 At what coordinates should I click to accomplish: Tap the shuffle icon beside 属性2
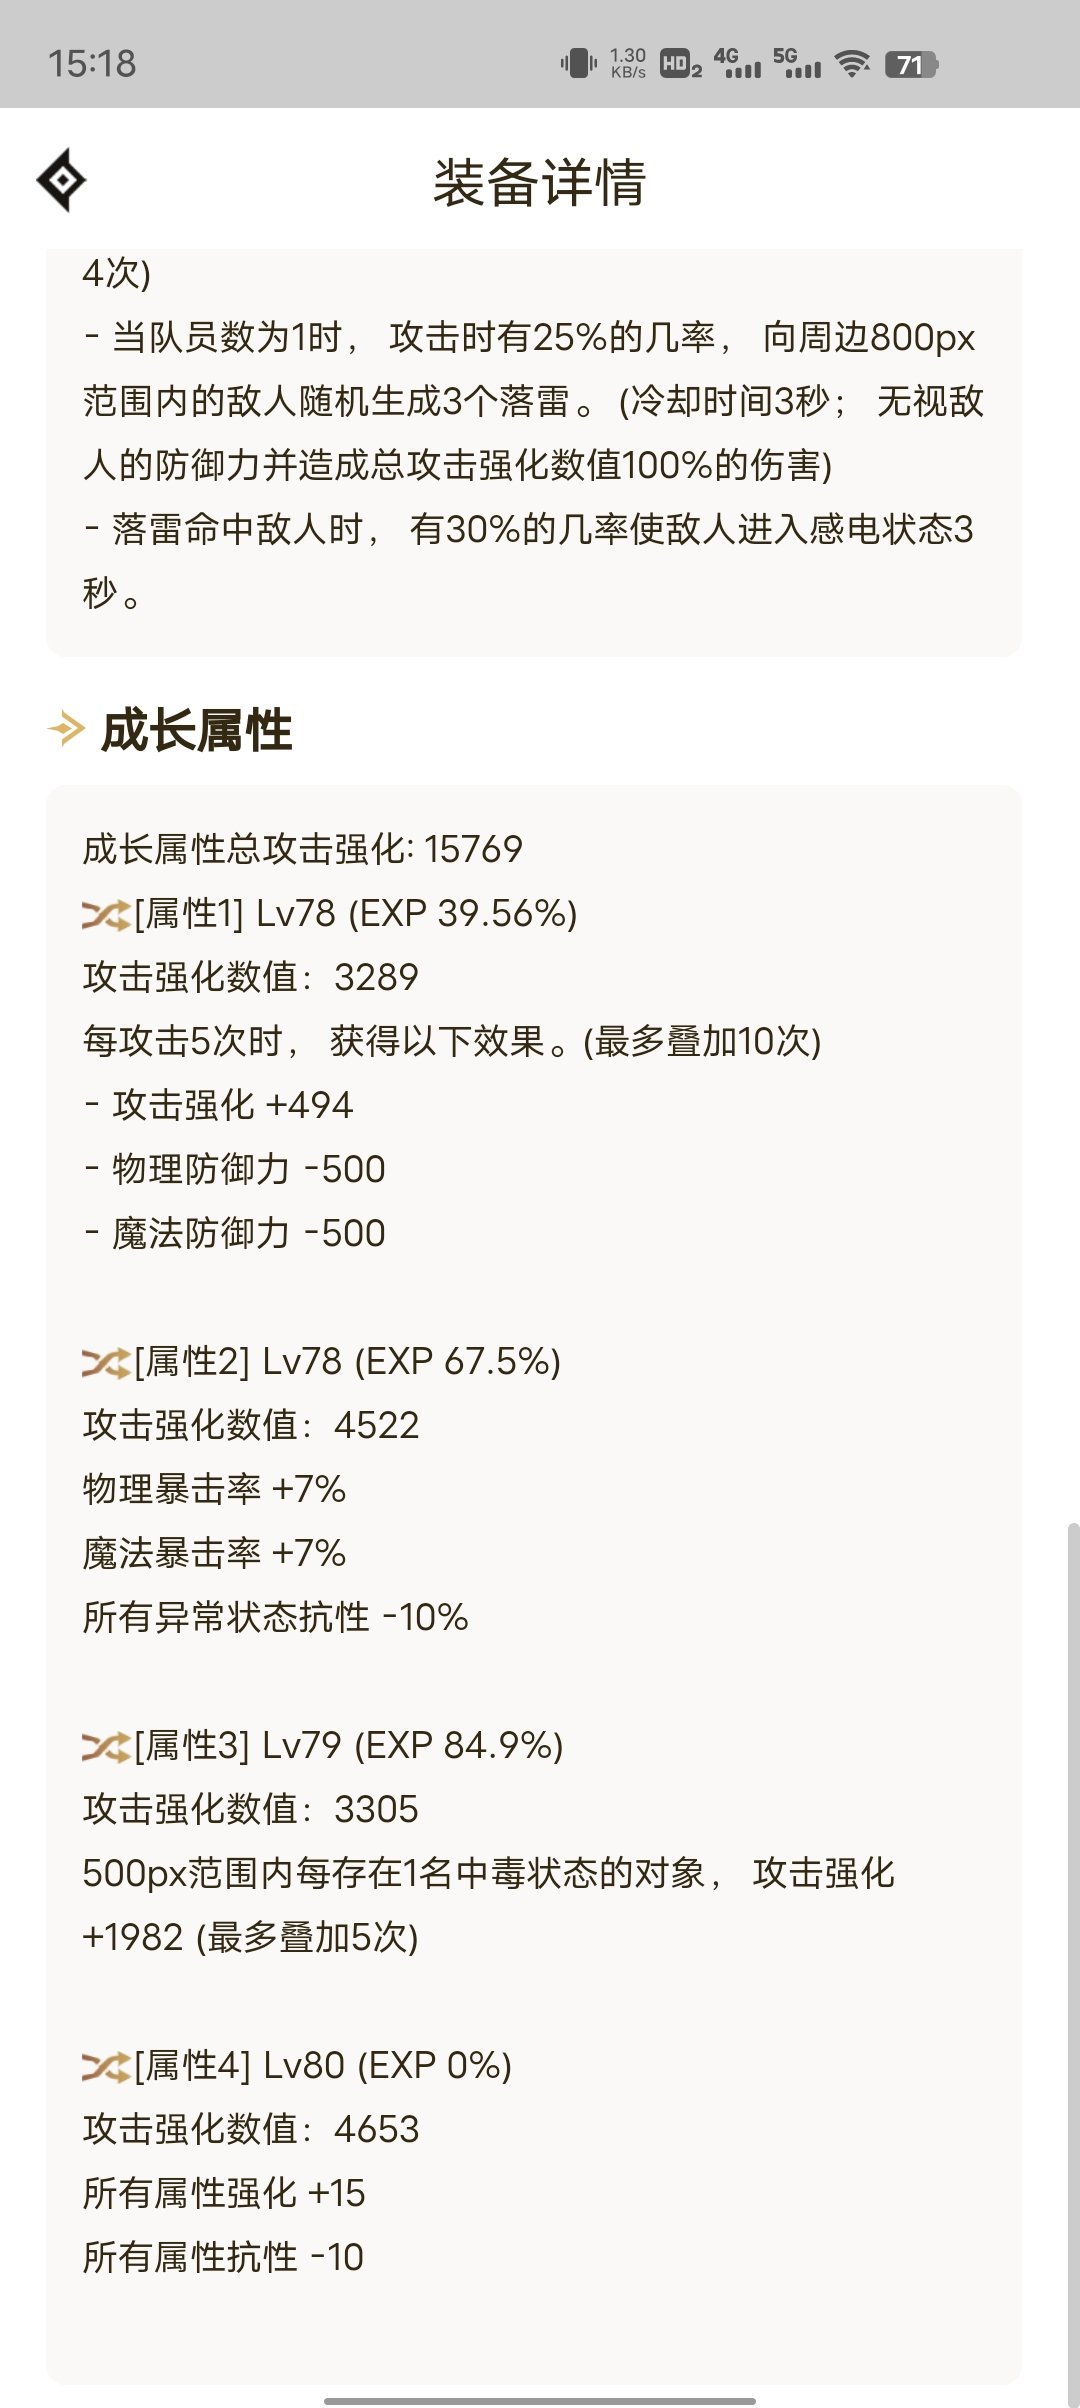[x=106, y=1362]
